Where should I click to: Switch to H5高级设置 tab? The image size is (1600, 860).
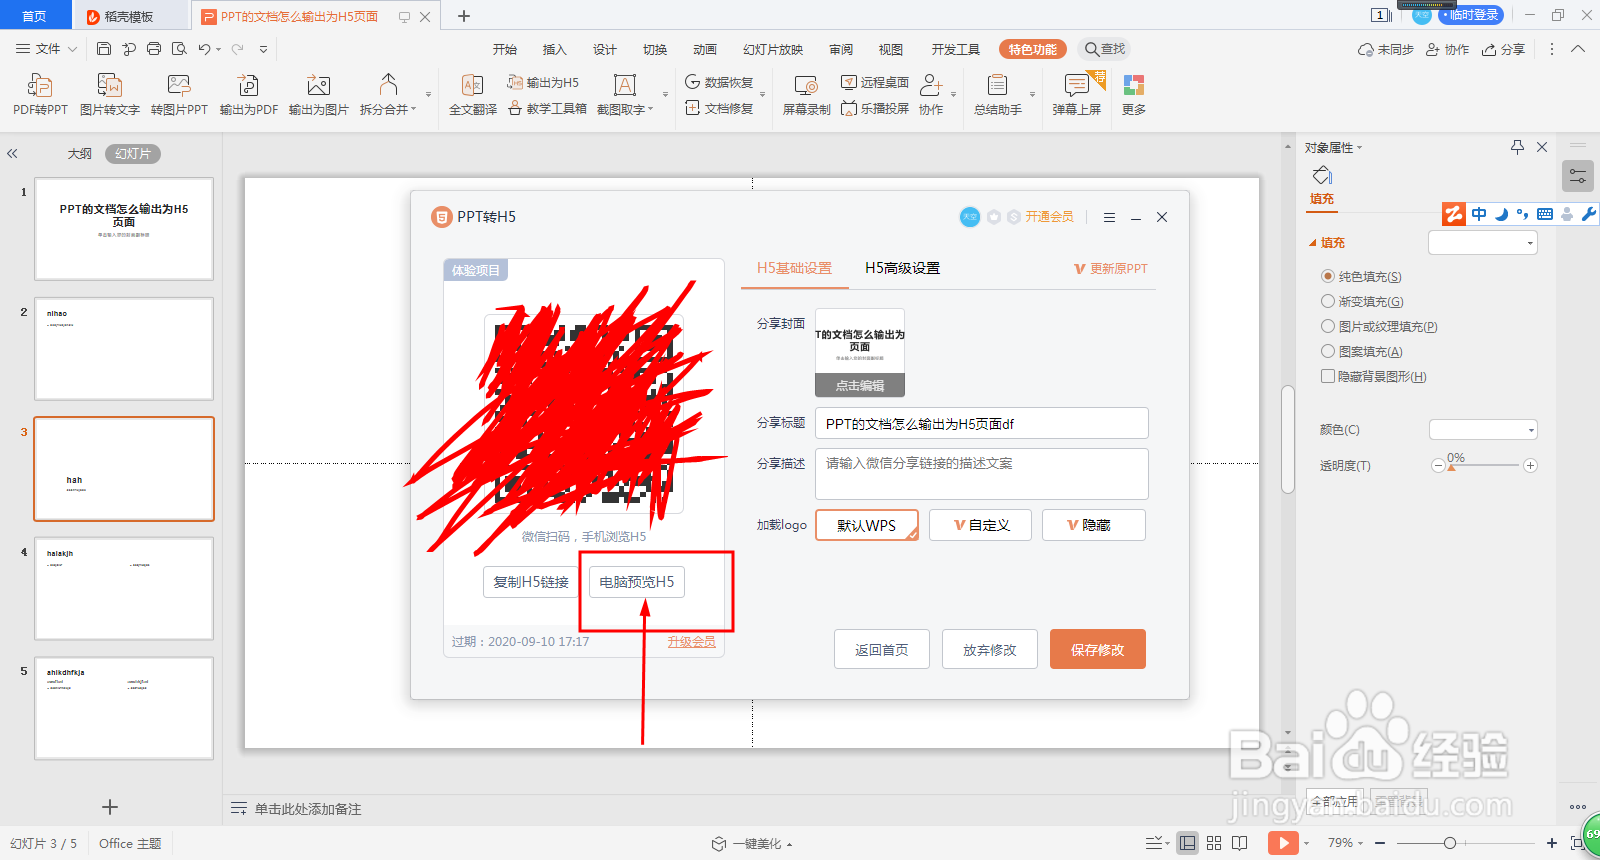[x=902, y=268]
